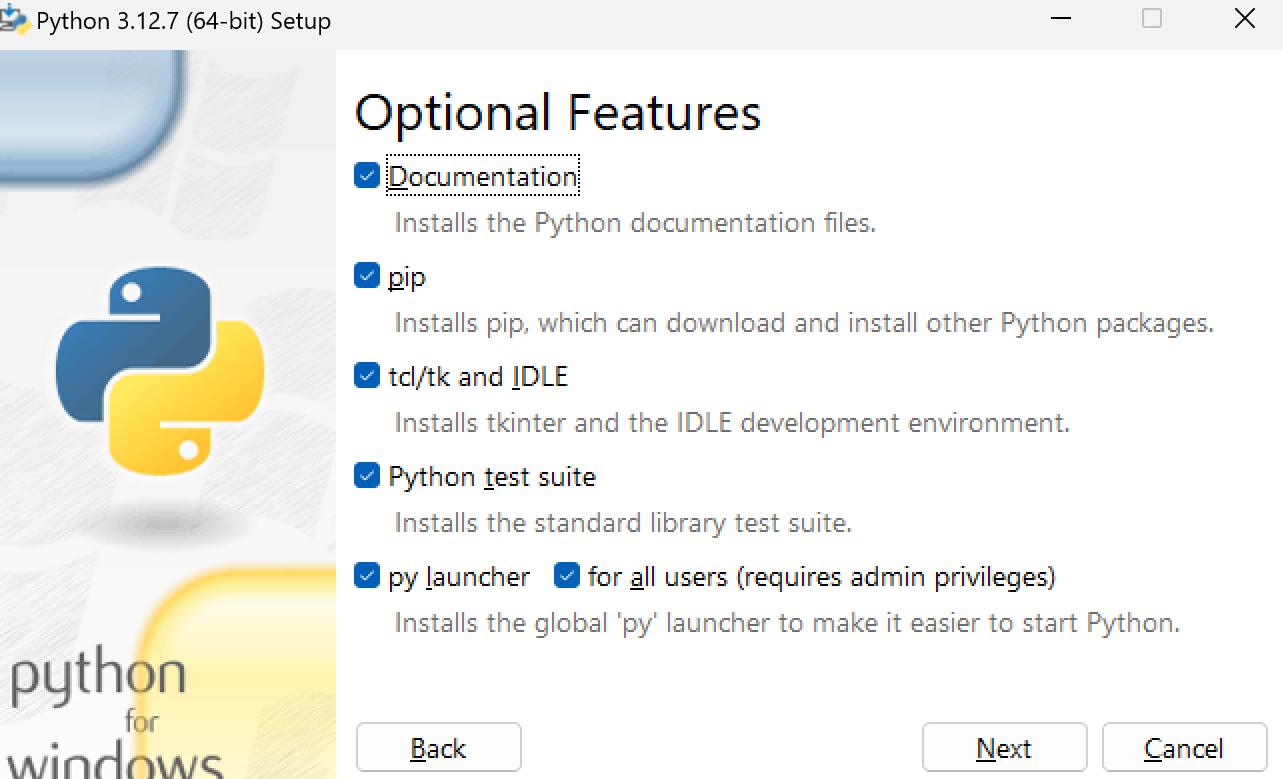1283x779 pixels.
Task: Click the tkinter and IDLE description text
Action: (x=732, y=423)
